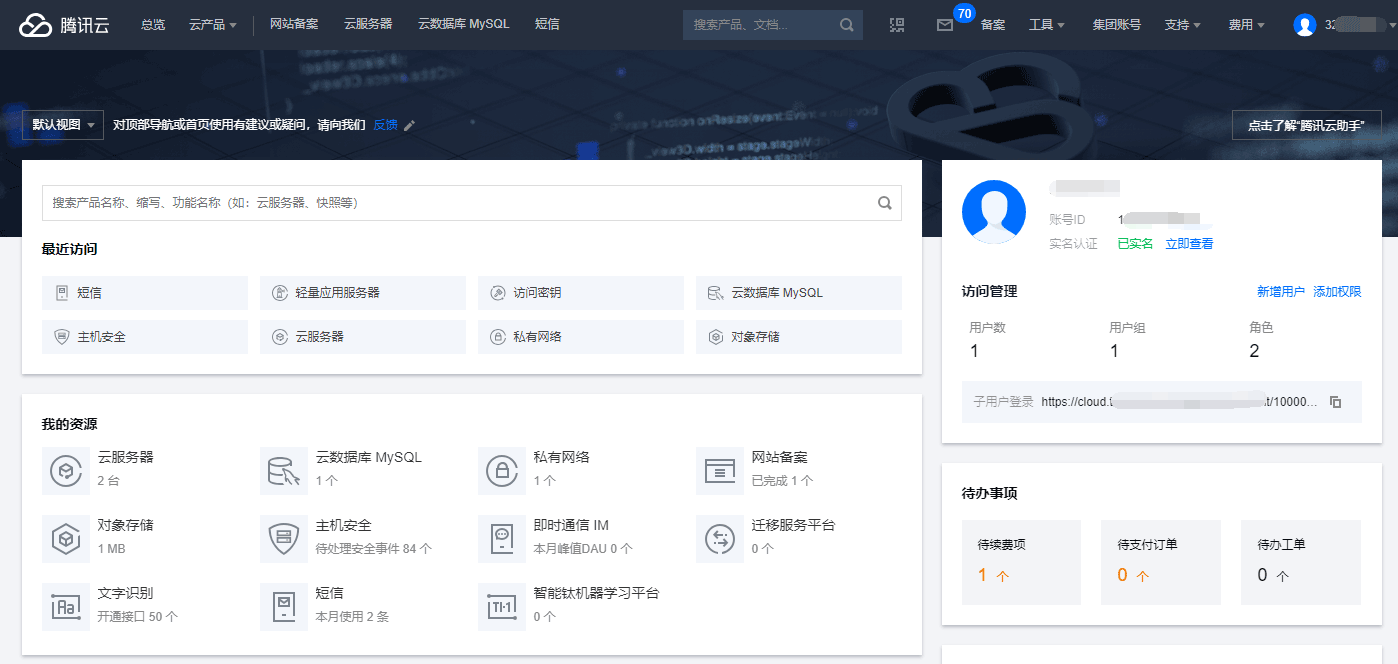Image resolution: width=1398 pixels, height=664 pixels.
Task: Open the 默认视图 view selector
Action: tap(63, 125)
